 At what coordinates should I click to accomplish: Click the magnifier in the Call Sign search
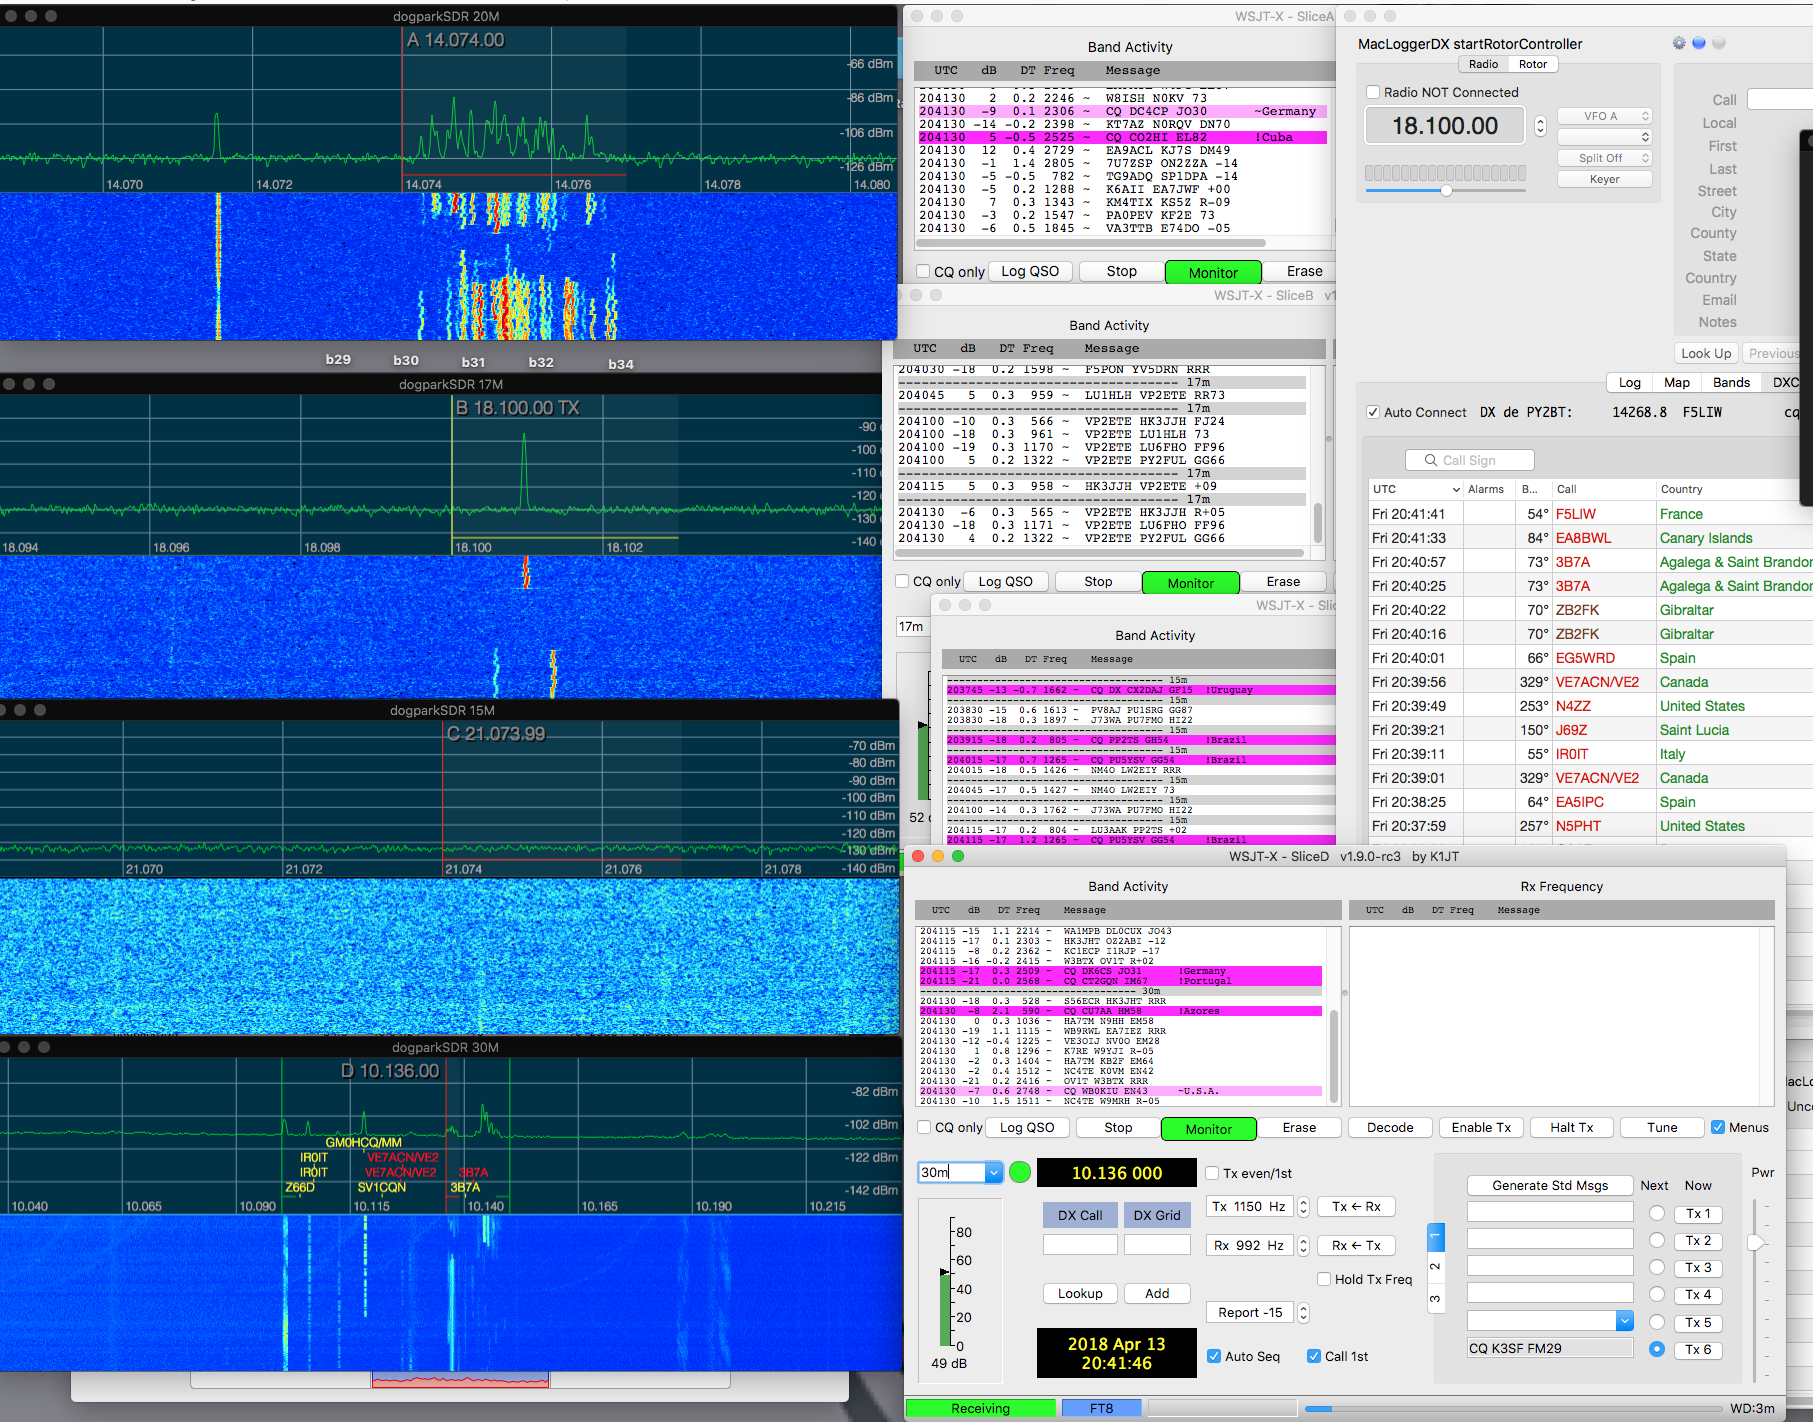click(1430, 460)
